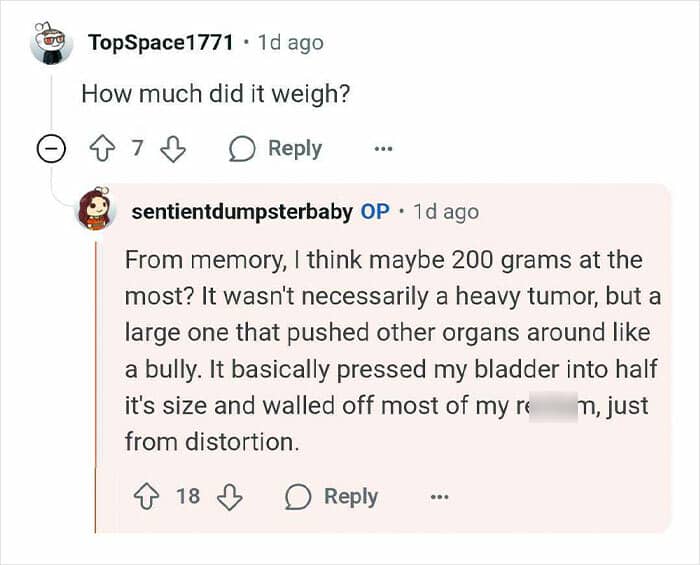Open the three-dot menu on the OP's reply
Viewport: 700px width, 565px height.
[438, 497]
